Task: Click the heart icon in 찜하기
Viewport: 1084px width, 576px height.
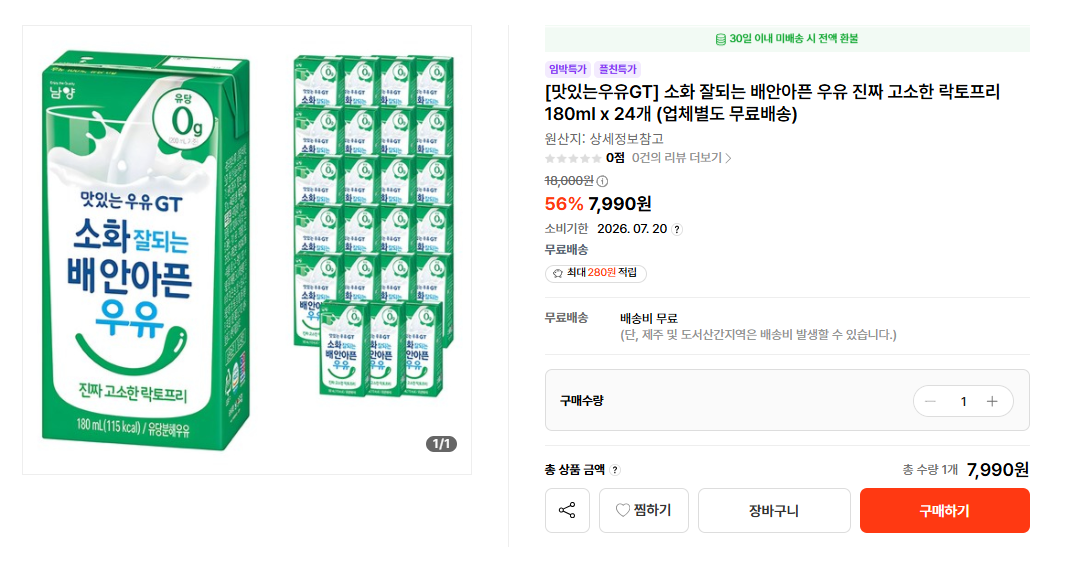Action: coord(622,510)
